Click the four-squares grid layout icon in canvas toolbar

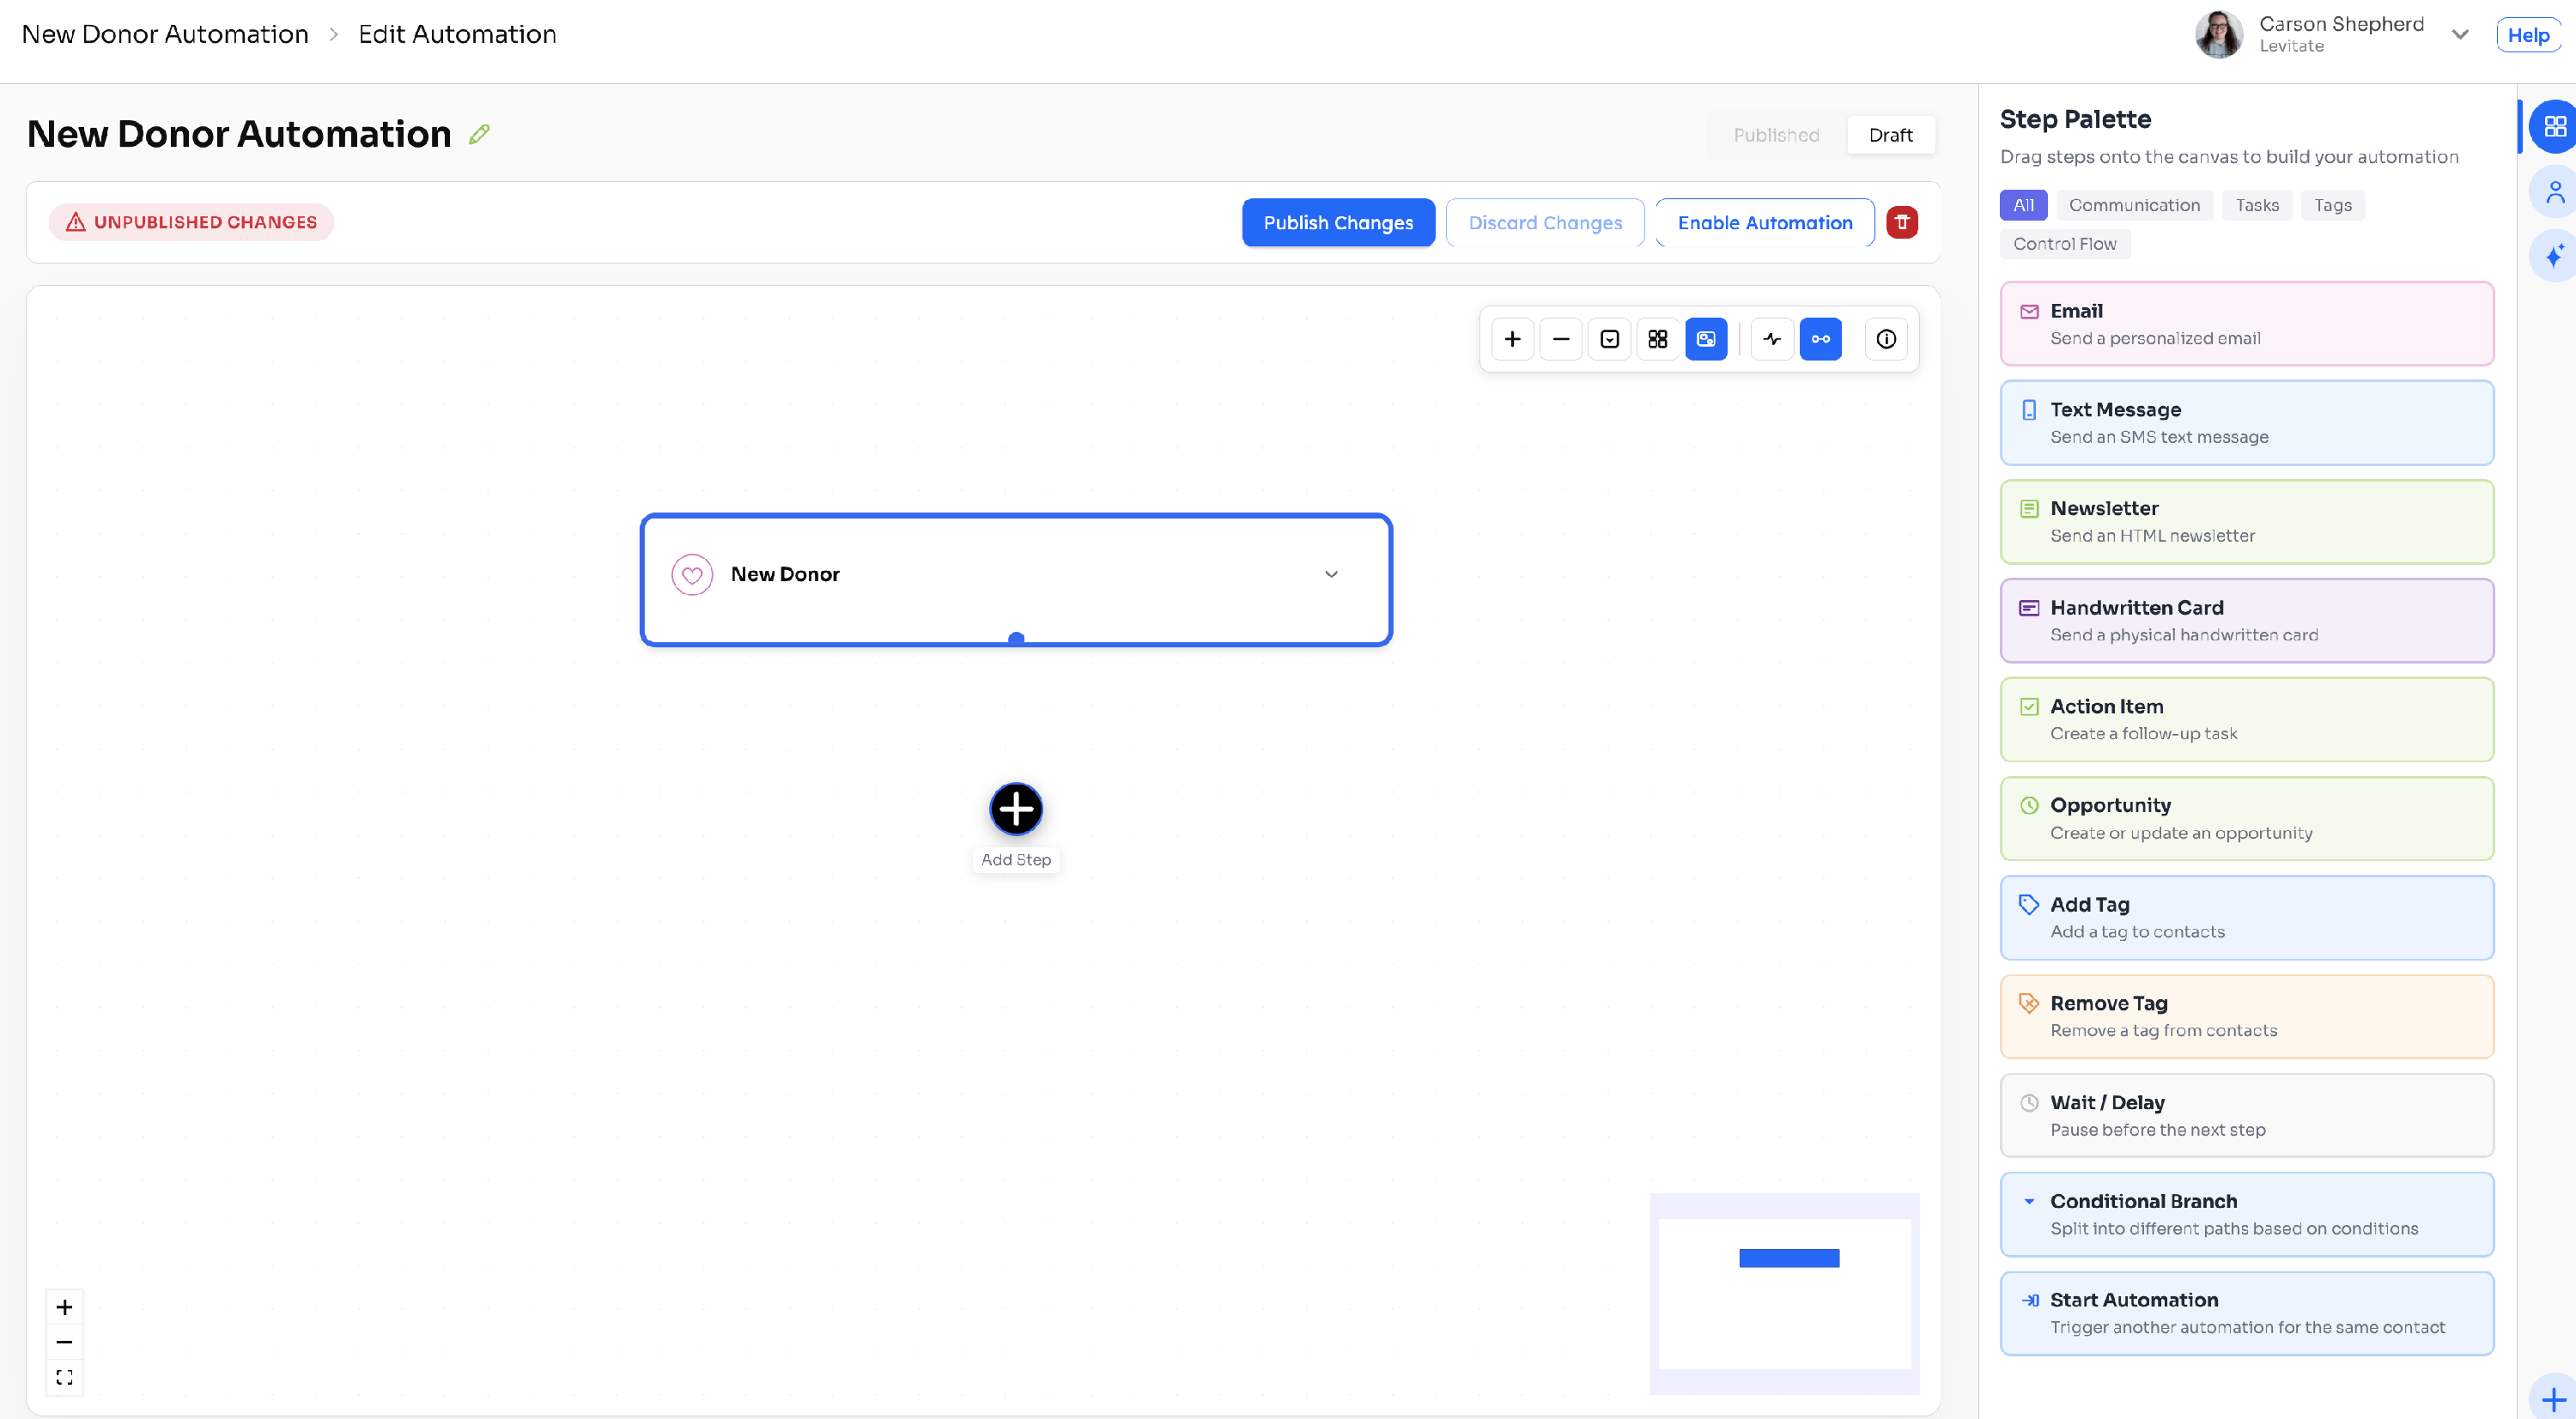1657,339
